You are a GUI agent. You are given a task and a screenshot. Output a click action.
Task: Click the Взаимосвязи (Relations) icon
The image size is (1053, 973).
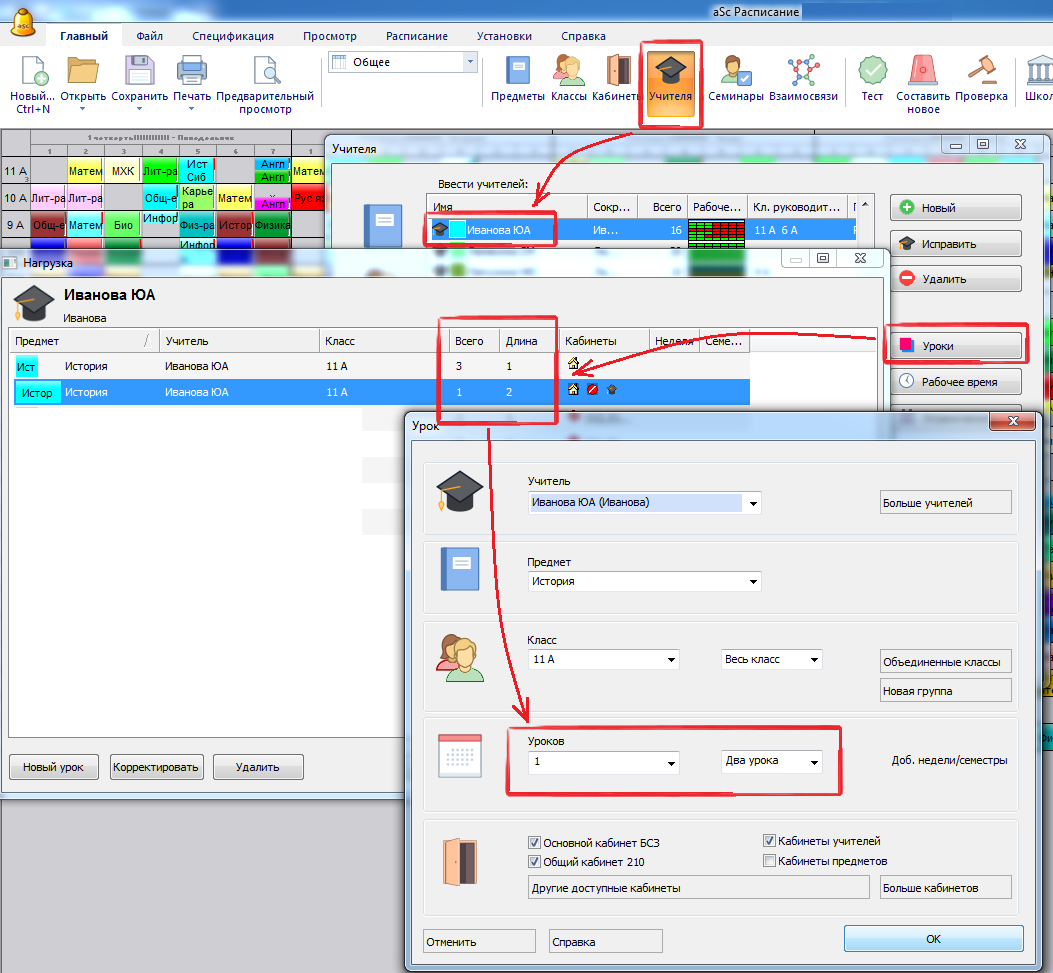click(803, 78)
